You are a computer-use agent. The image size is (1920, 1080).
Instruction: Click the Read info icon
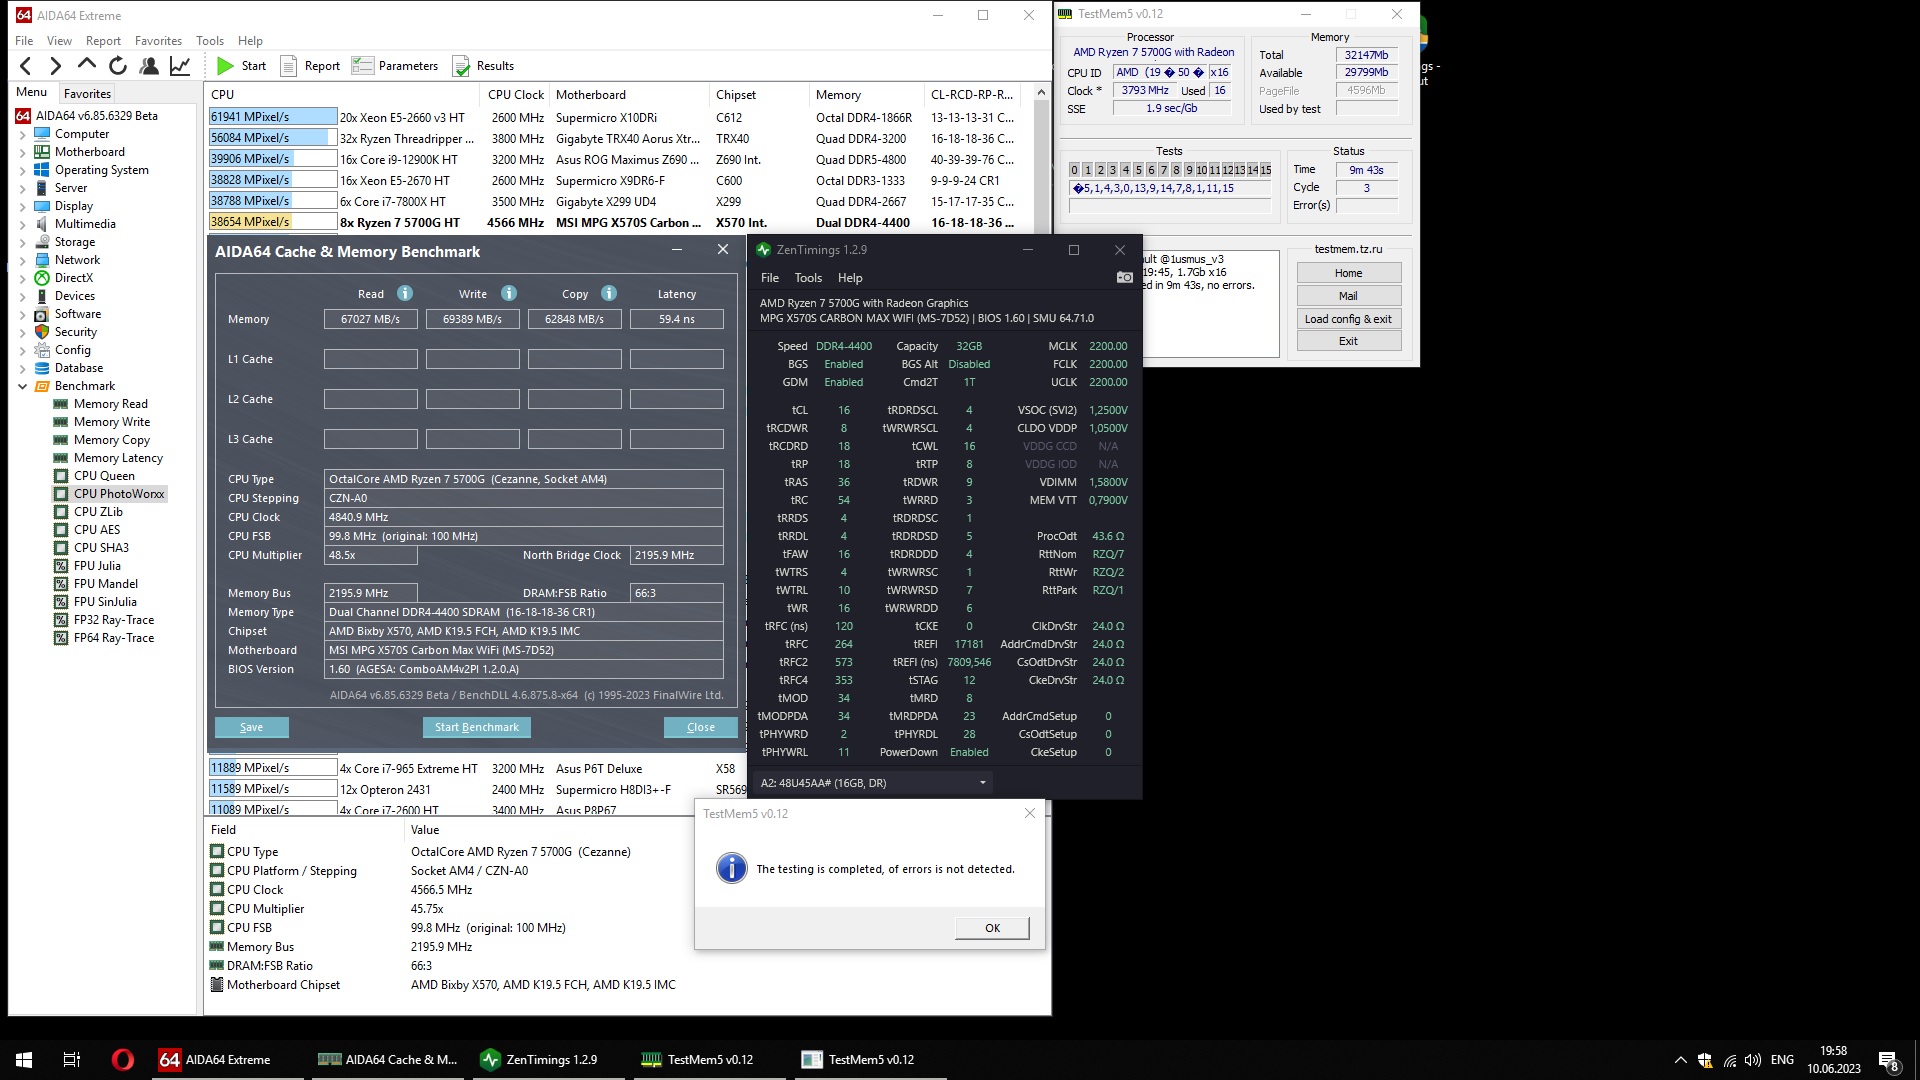point(405,294)
